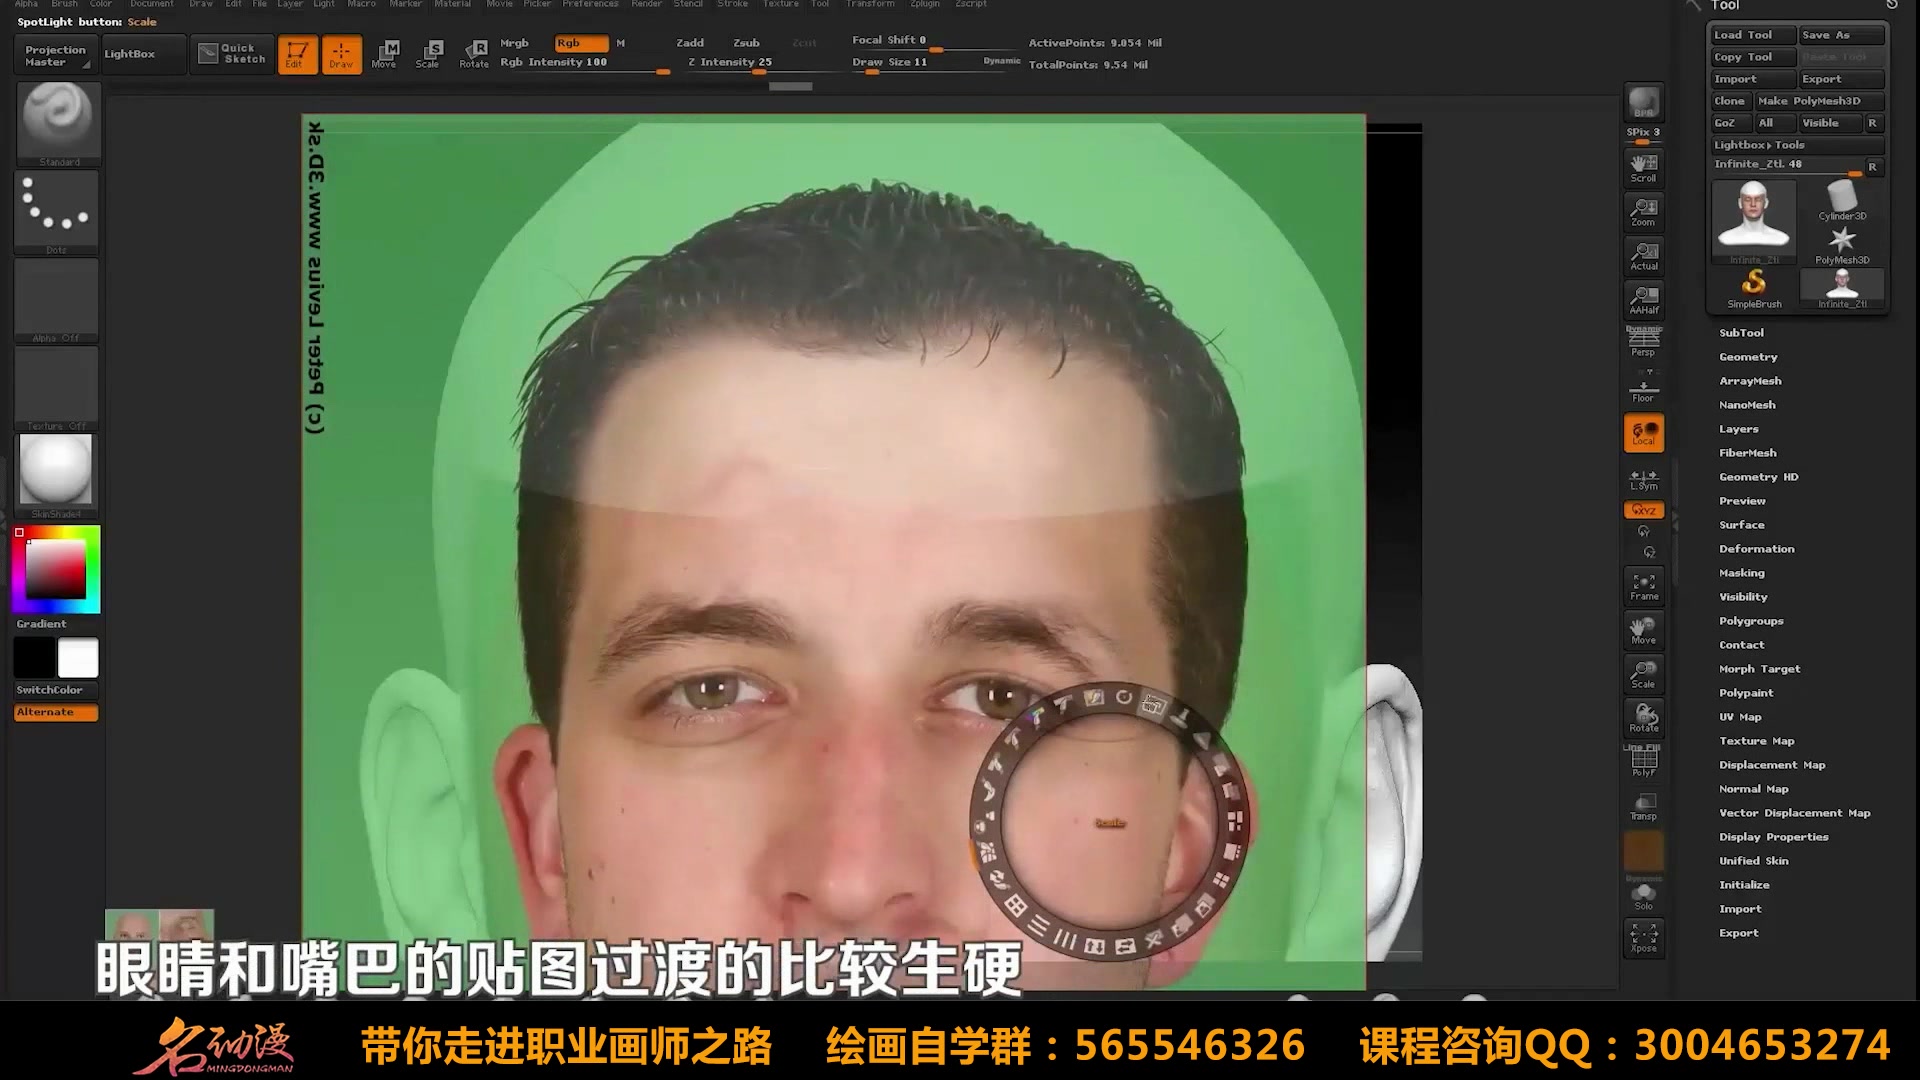Toggle the Rgb color mode button
This screenshot has width=1920, height=1080.
click(581, 43)
